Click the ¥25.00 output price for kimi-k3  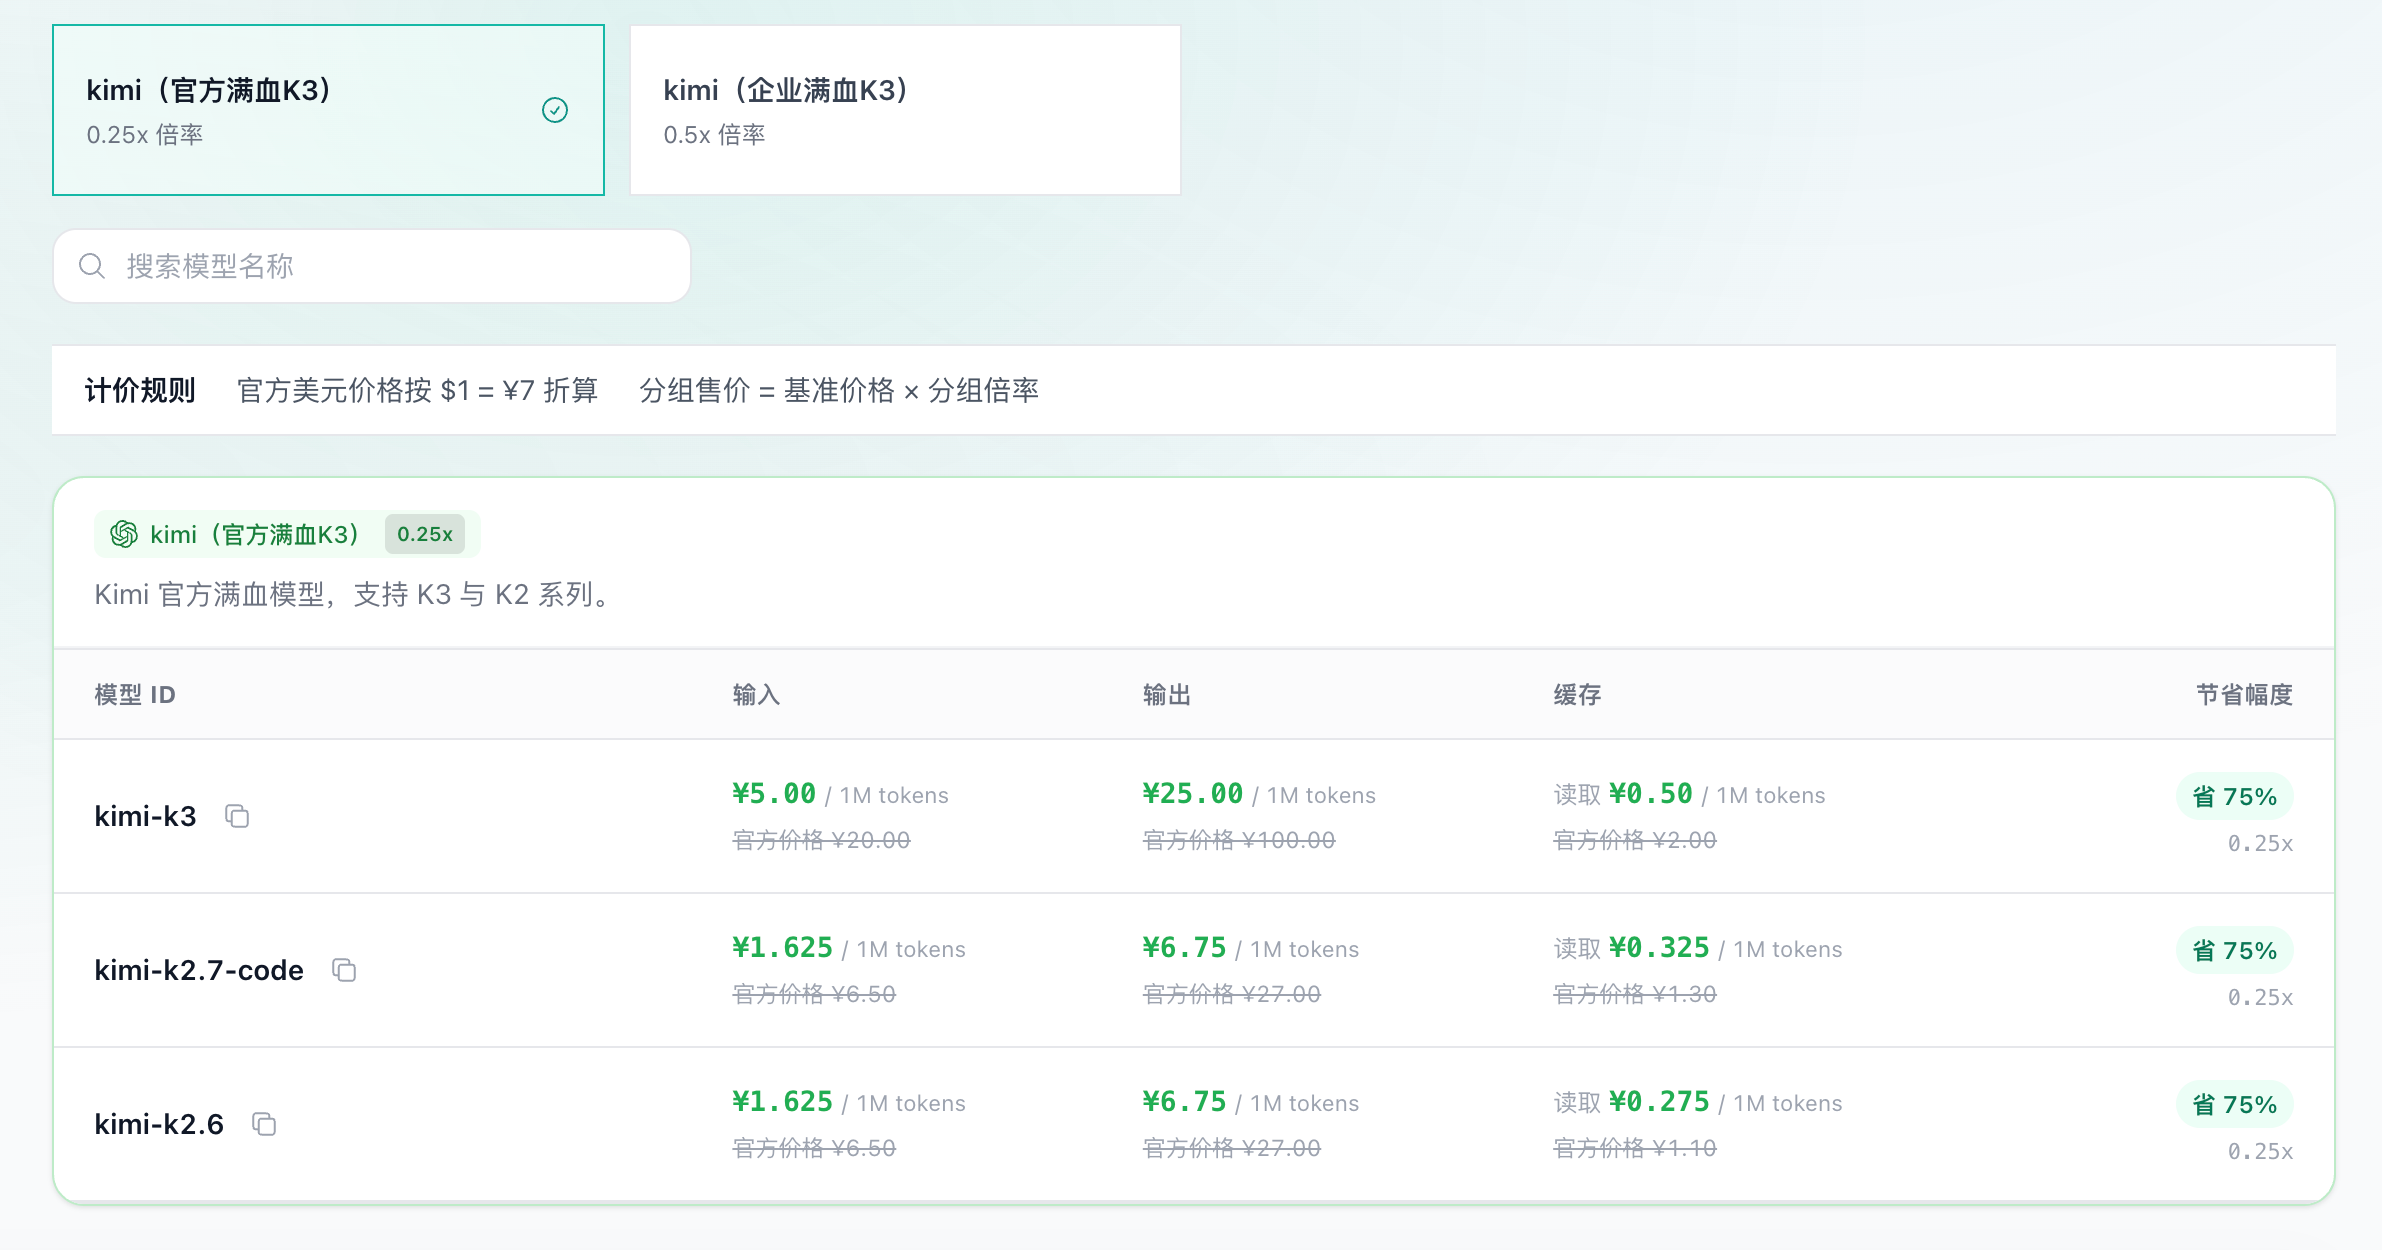point(1193,794)
